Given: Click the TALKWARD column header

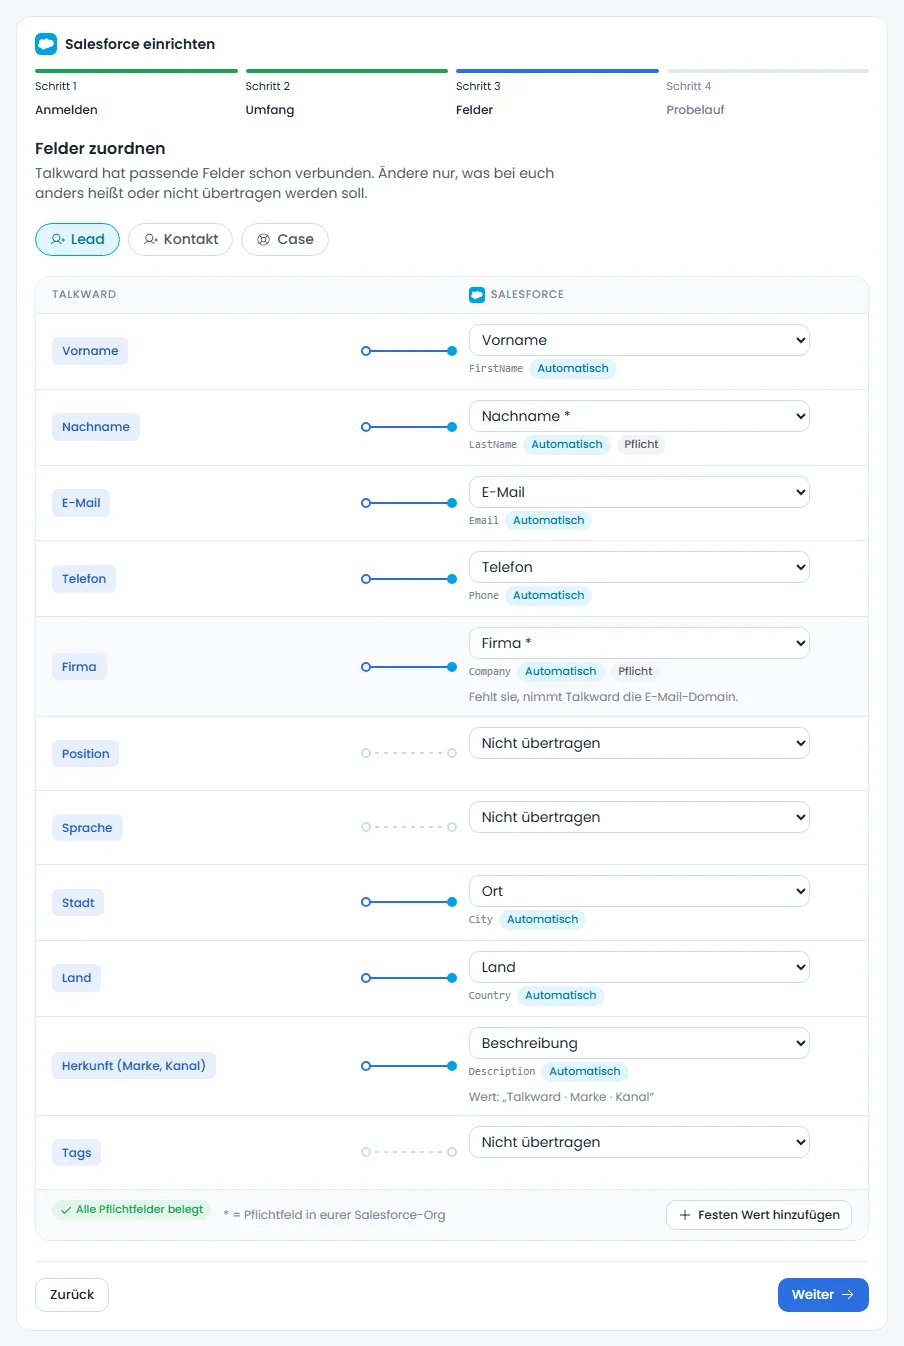Looking at the screenshot, I should click(84, 295).
